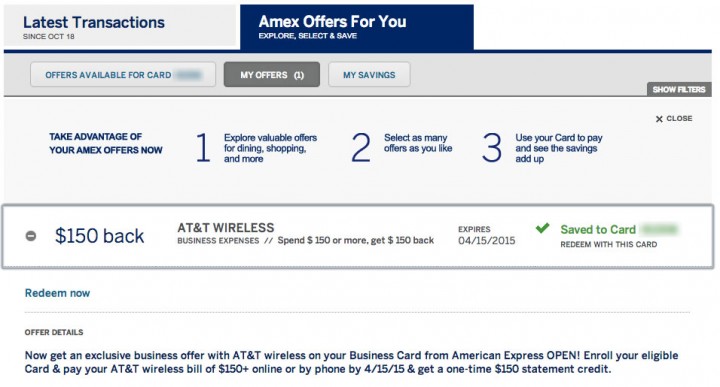Click step 3 number graphic
The width and height of the screenshot is (720, 387).
point(492,147)
